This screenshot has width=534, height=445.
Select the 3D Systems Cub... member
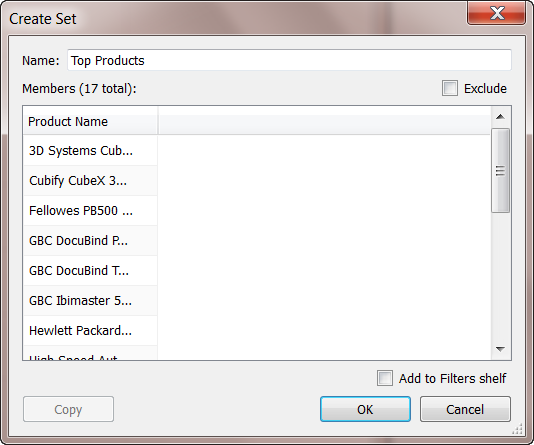90,150
